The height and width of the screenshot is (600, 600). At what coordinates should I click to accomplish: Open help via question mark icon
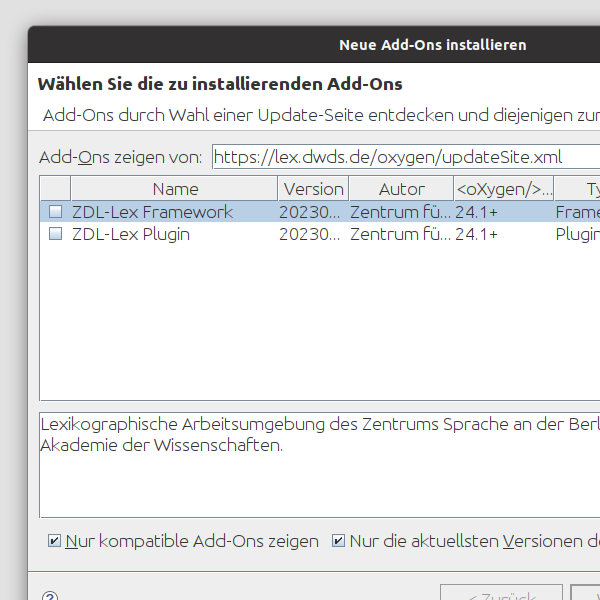pos(50,596)
